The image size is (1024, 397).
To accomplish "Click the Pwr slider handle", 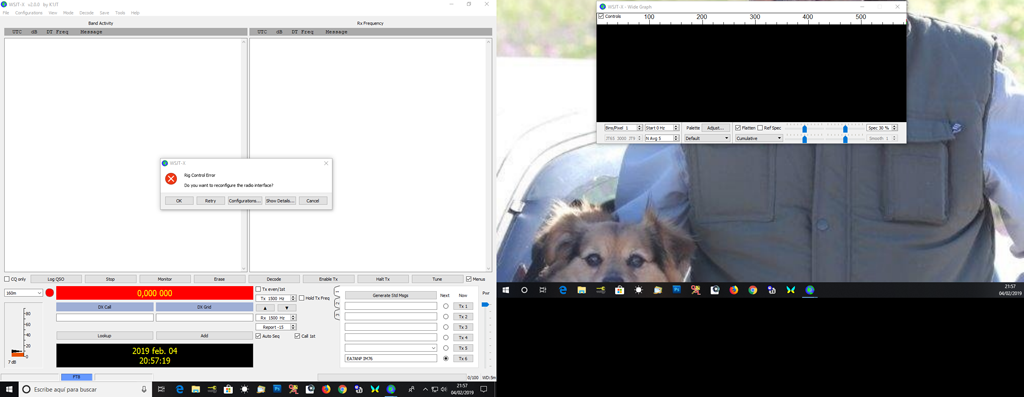I will point(485,304).
